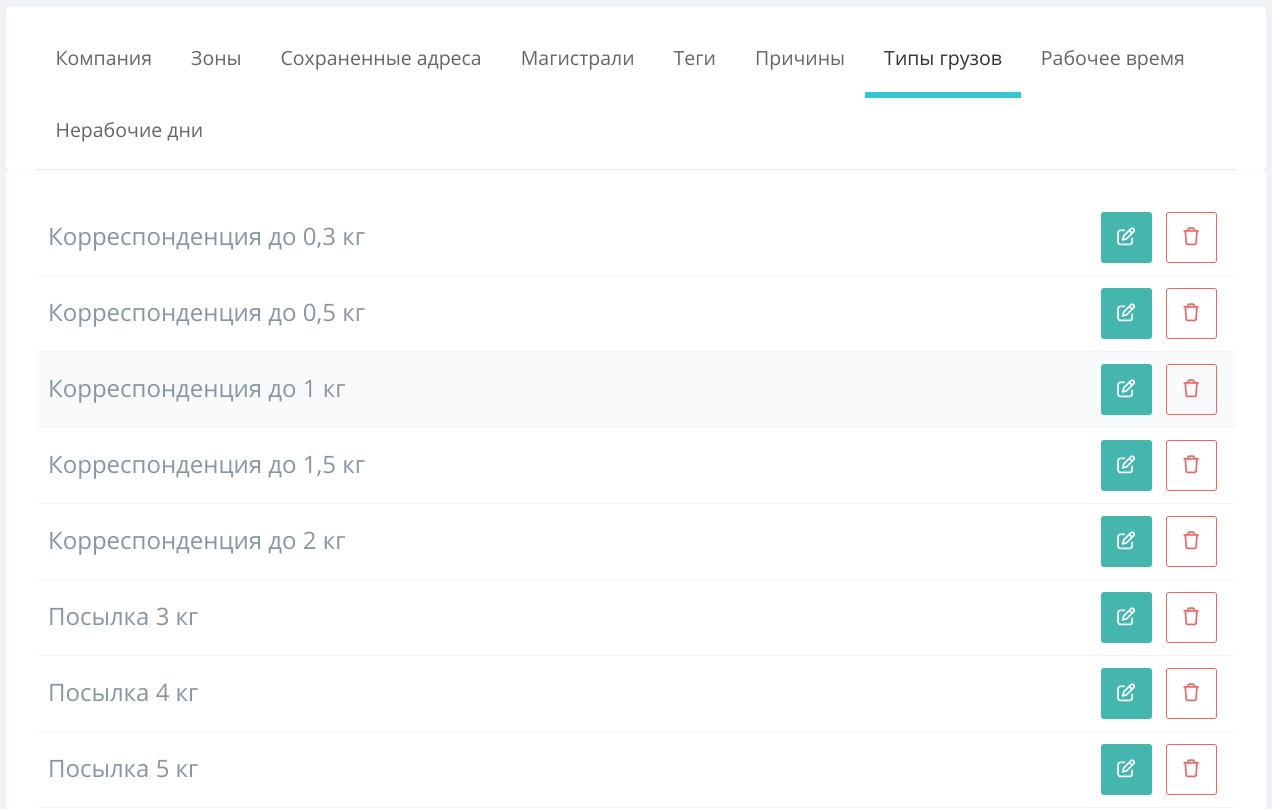Edit the Корреспонденция до 0,3 кг cargo type

click(1126, 237)
